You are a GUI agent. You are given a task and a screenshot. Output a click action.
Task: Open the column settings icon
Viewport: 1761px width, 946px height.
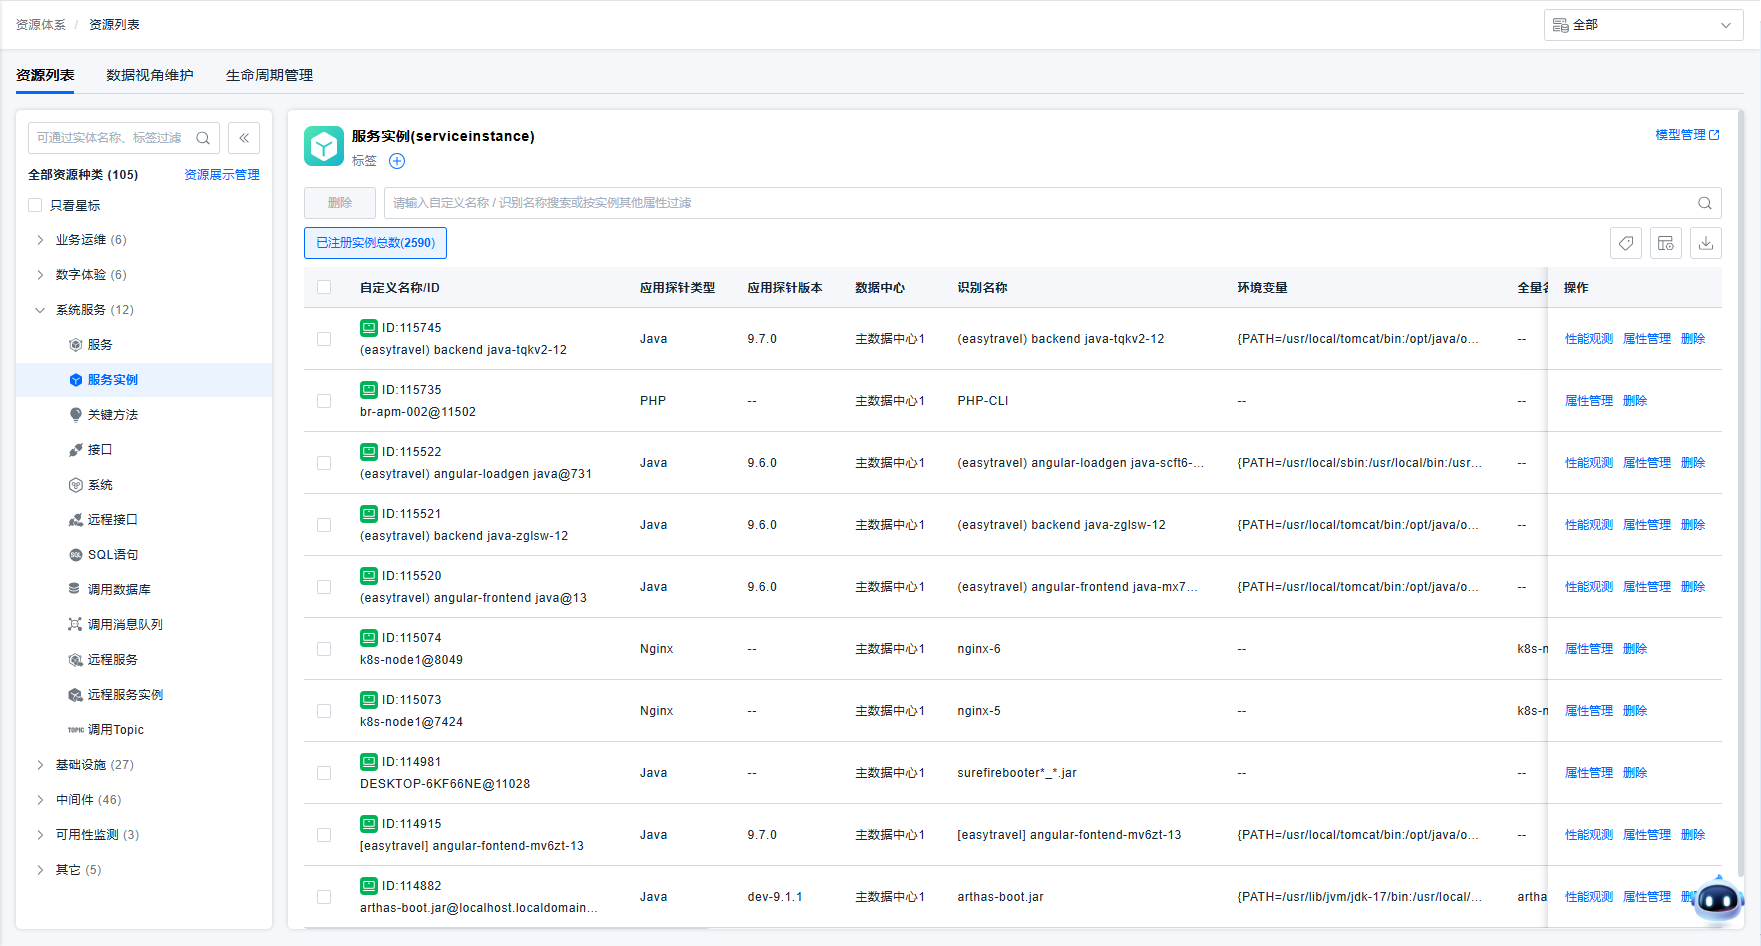1666,243
